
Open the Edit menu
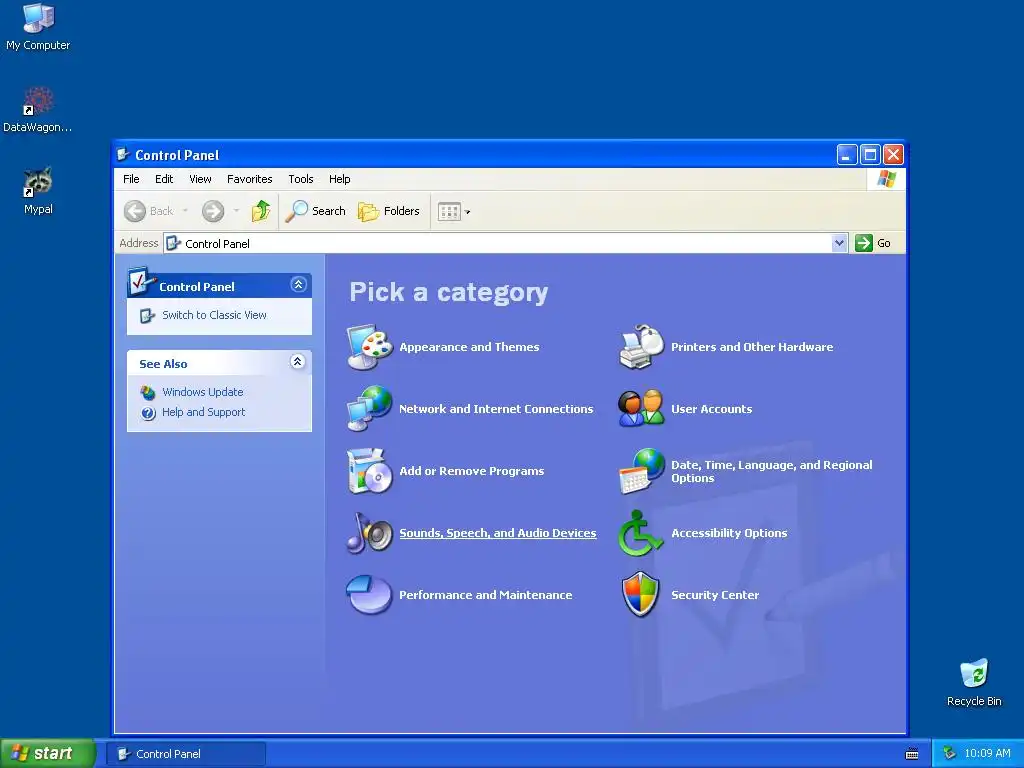coord(164,179)
